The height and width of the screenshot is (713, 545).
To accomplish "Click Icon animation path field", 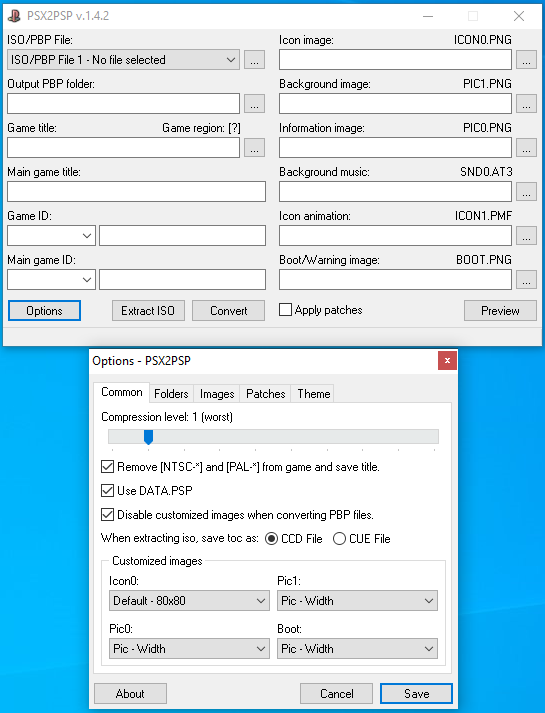I will tap(395, 236).
